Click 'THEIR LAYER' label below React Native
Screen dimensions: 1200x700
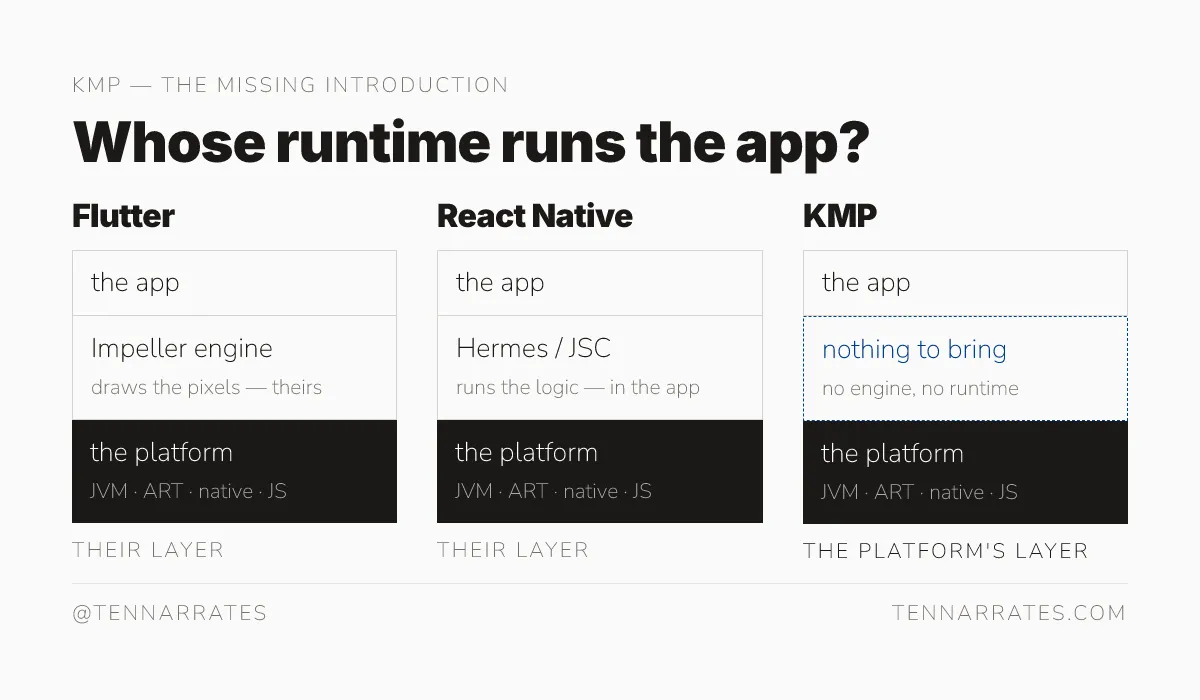point(513,550)
